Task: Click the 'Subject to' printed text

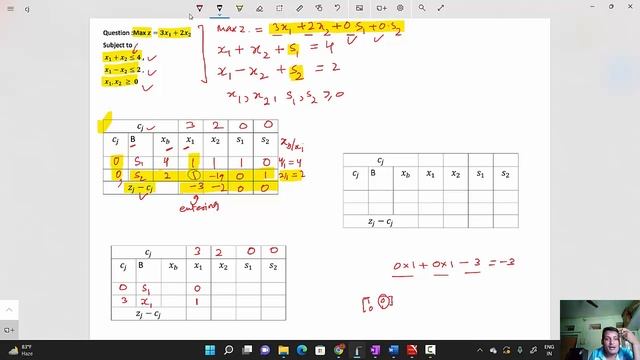Action: [x=118, y=45]
